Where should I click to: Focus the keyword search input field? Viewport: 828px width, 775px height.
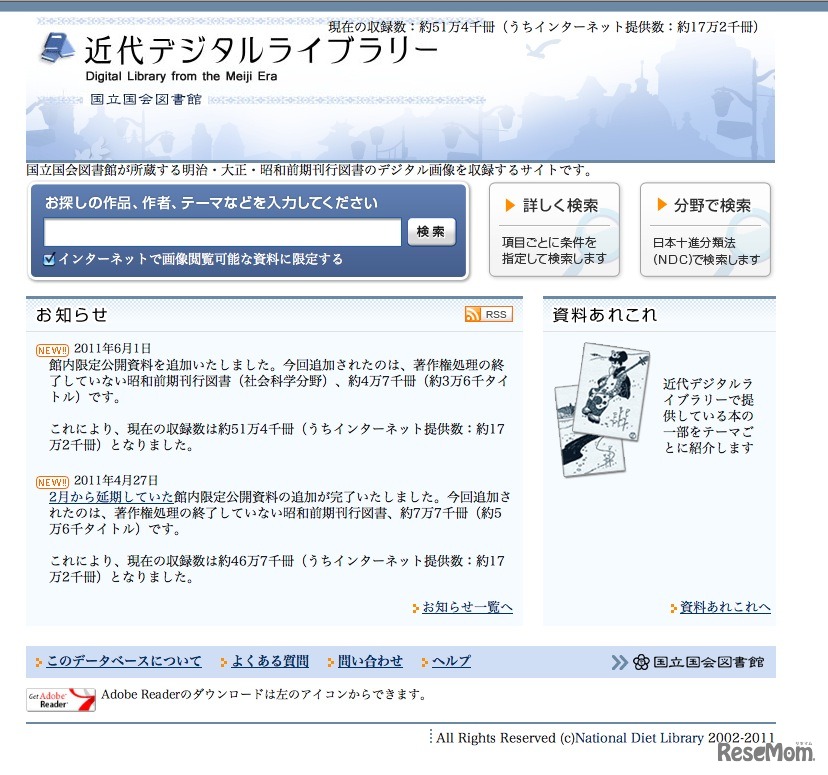[222, 232]
